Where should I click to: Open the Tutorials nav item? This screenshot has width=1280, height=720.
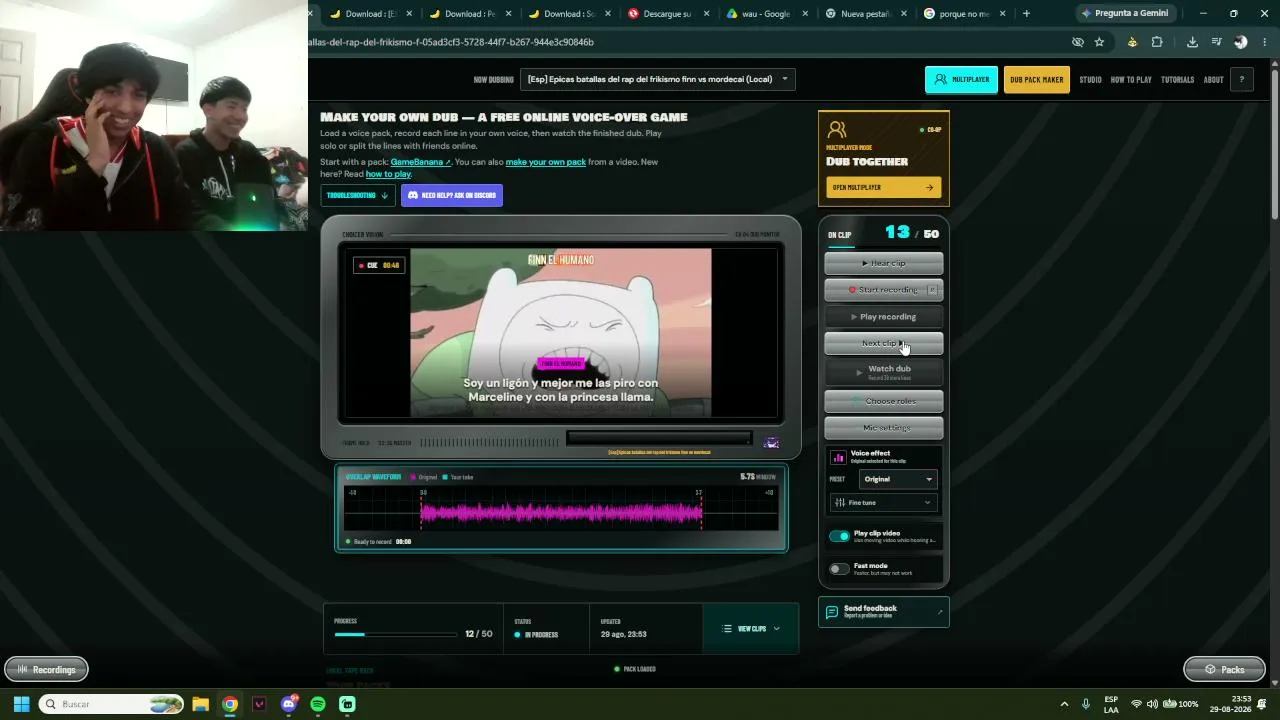(x=1177, y=80)
